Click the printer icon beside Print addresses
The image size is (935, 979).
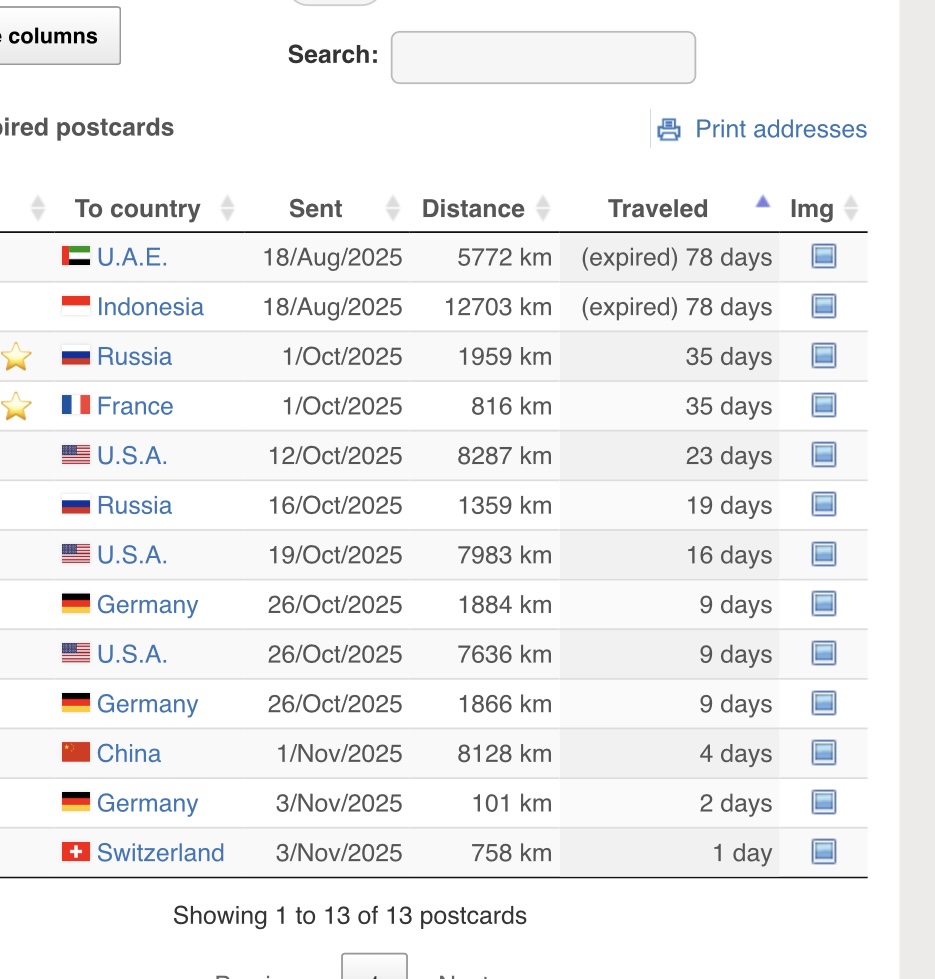click(669, 129)
